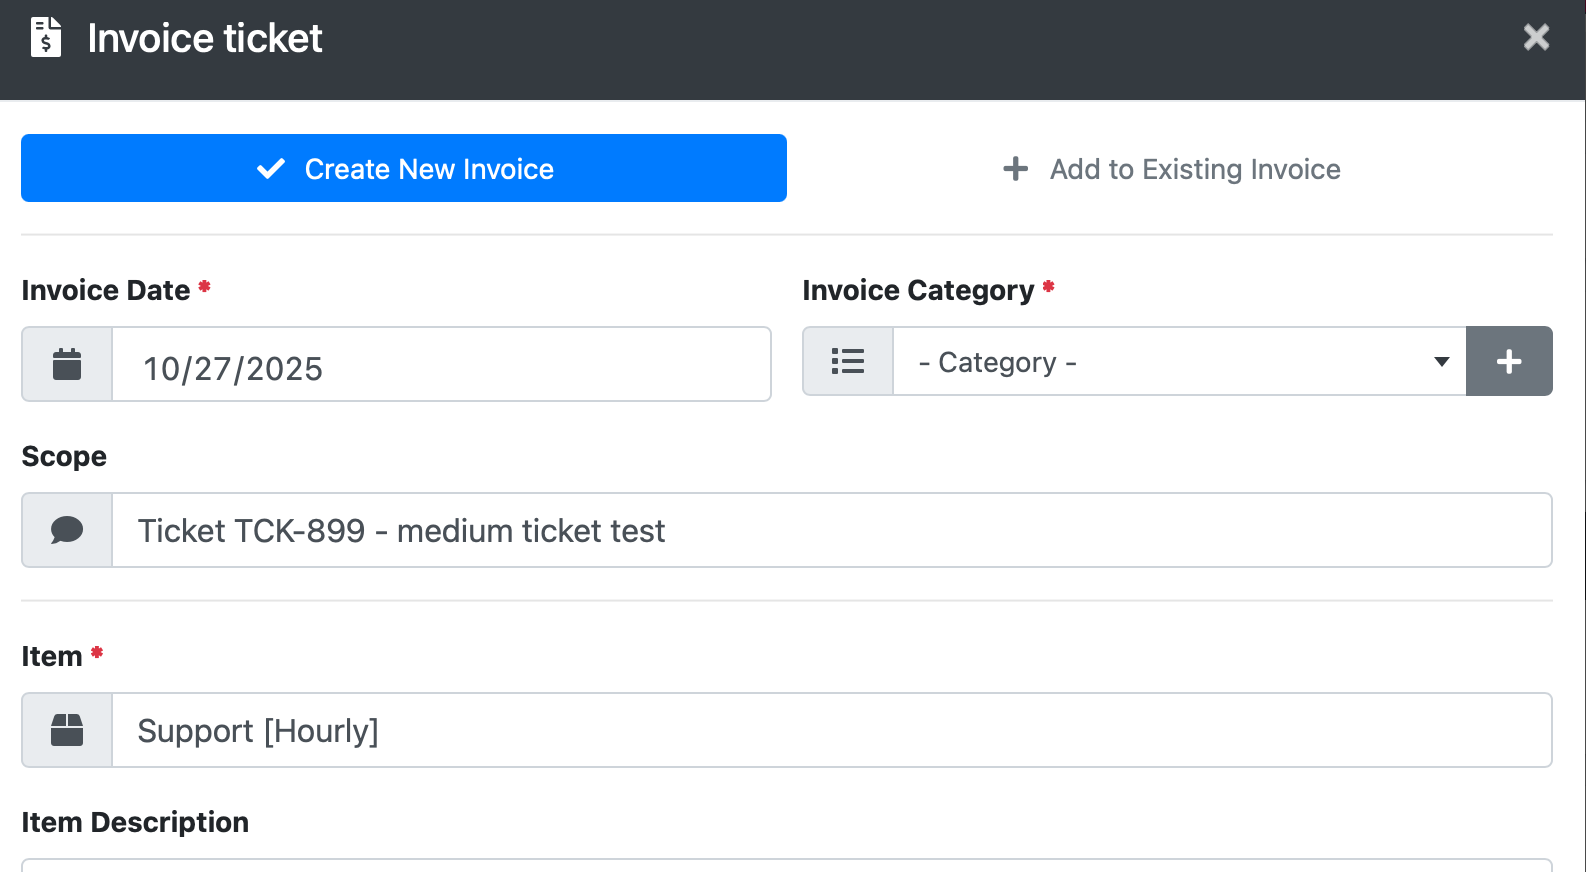This screenshot has width=1586, height=872.
Task: Click the calendar icon next to Invoice Date
Action: pyautogui.click(x=67, y=364)
